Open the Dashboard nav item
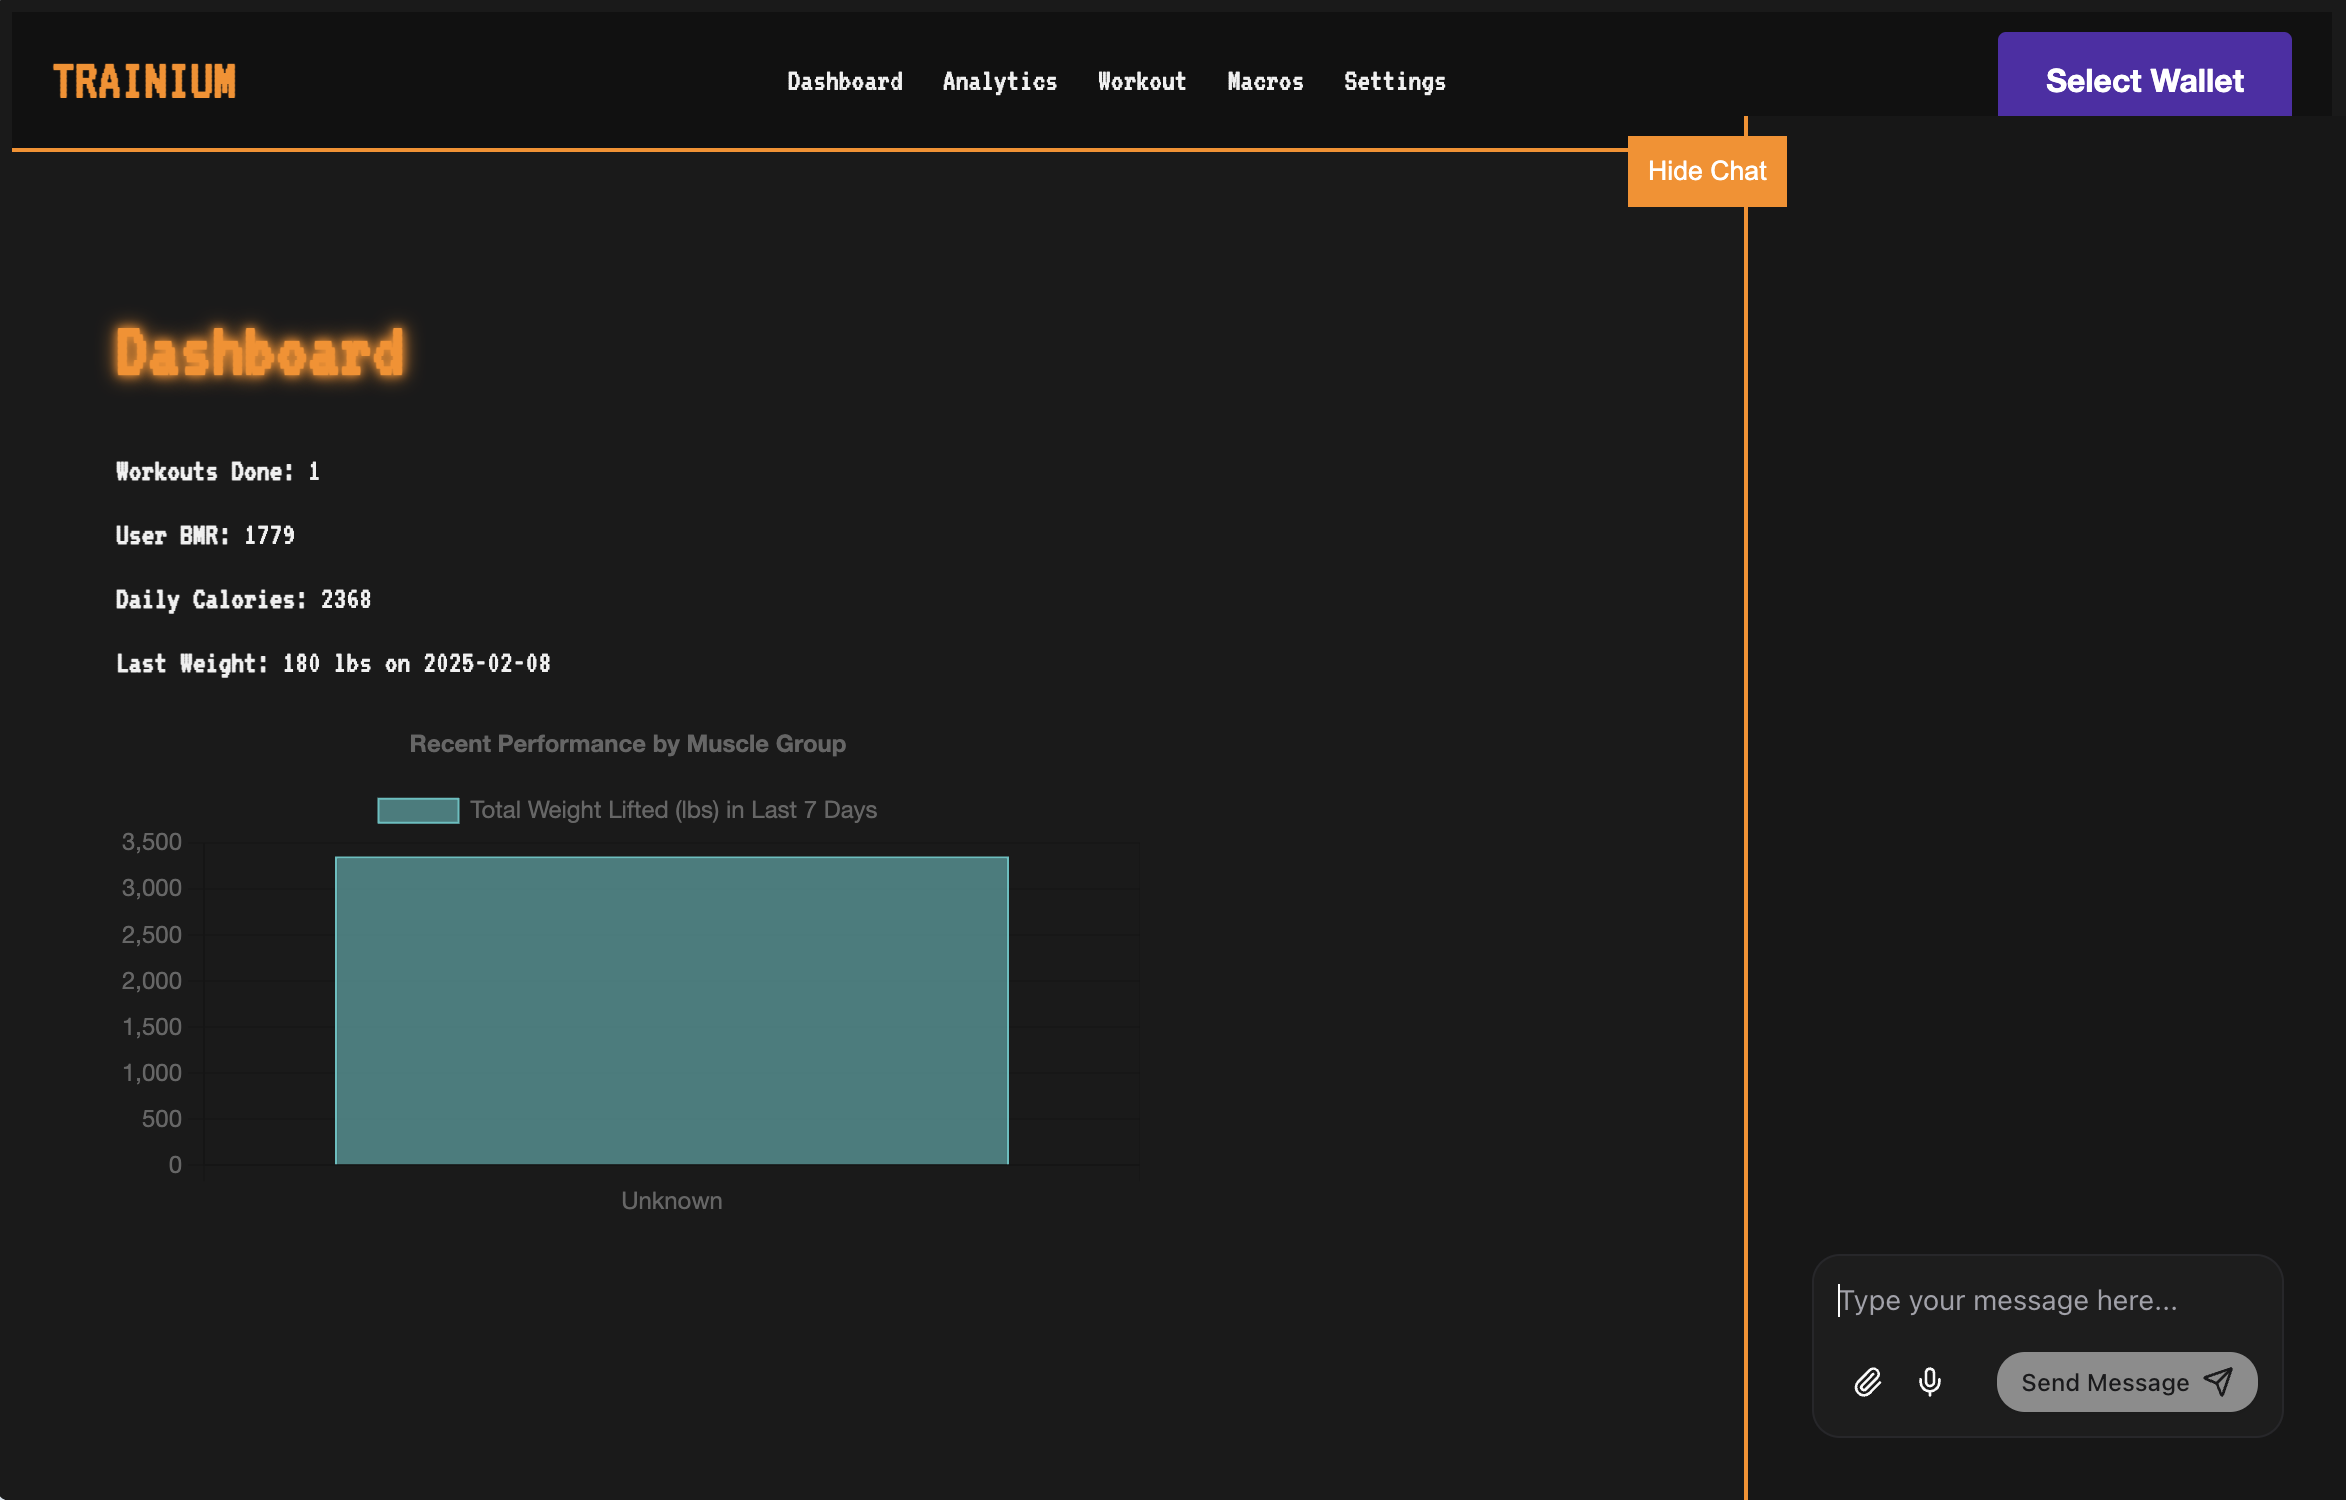 tap(845, 81)
